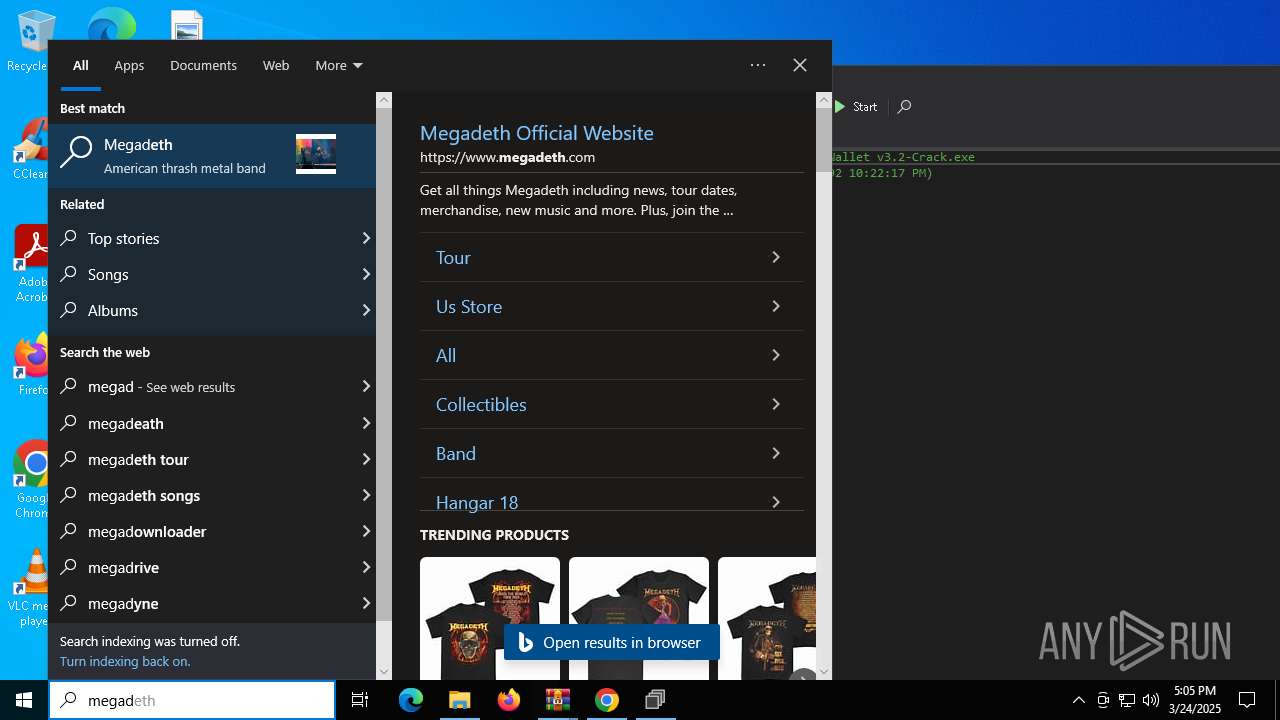Select the 'megad - See web results' suggestion
Image resolution: width=1280 pixels, height=720 pixels.
[212, 387]
